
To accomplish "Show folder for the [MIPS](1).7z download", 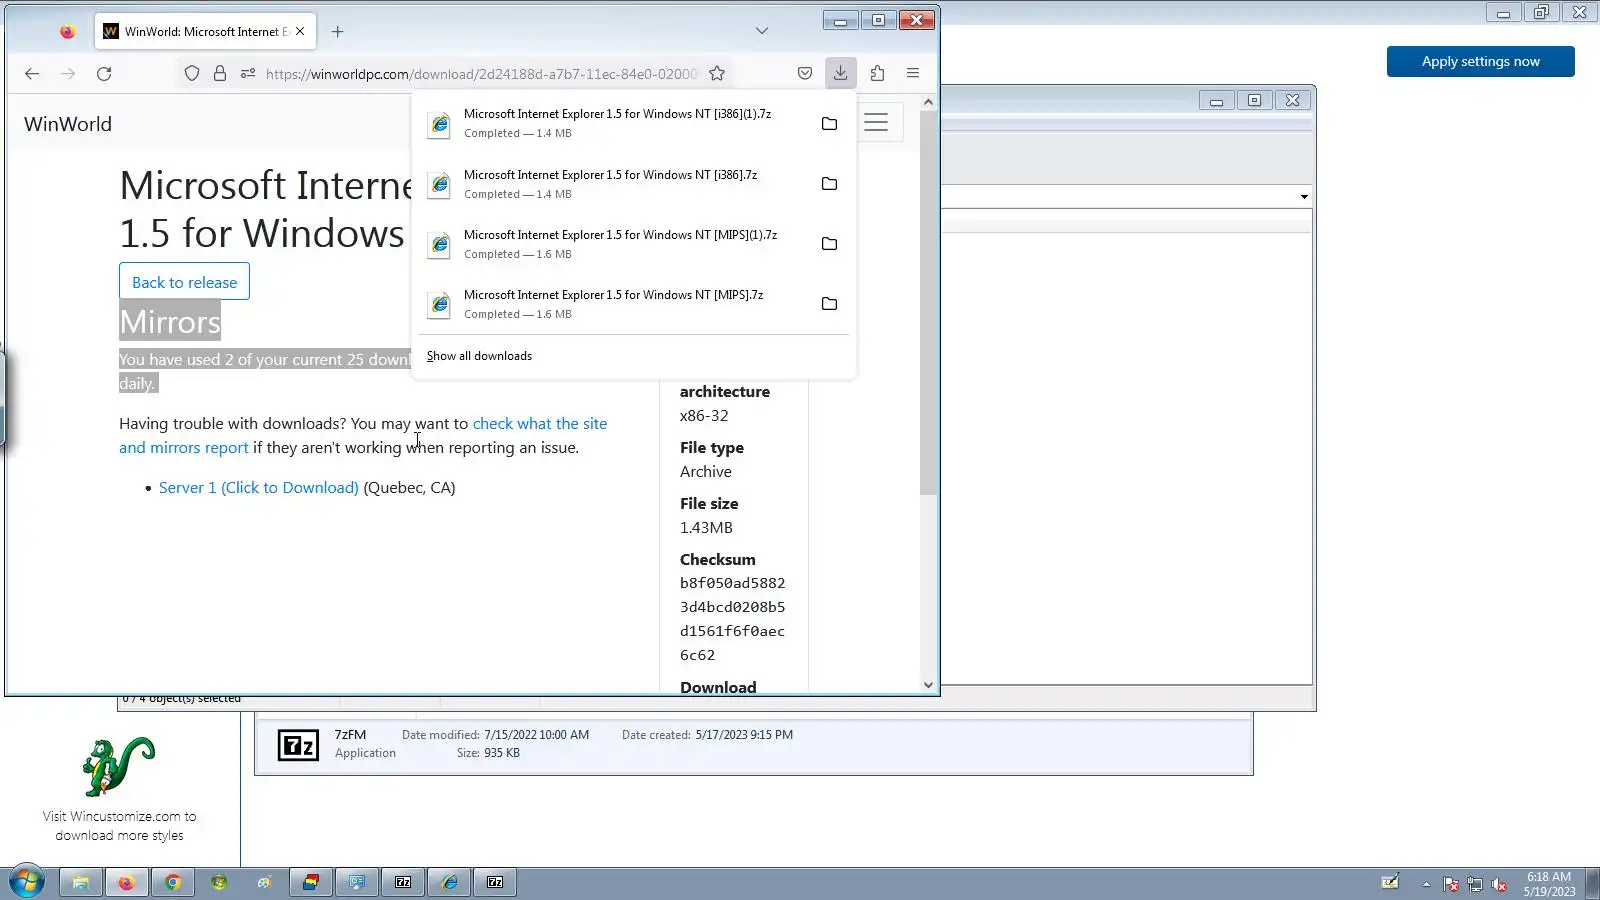I will point(829,244).
